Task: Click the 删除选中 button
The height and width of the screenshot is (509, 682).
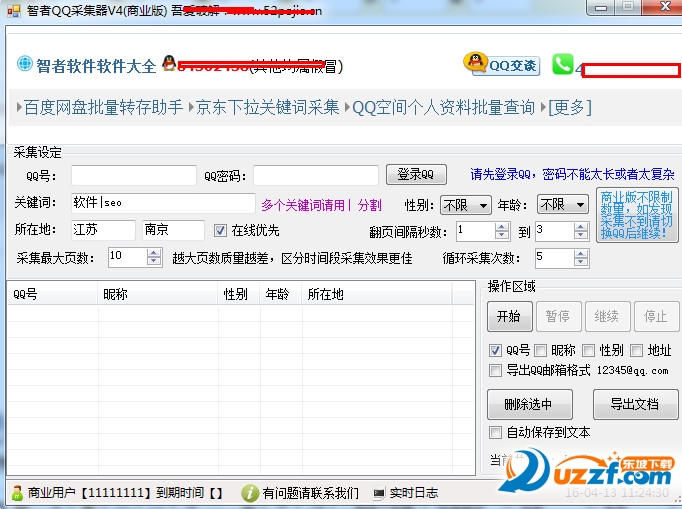Action: (x=530, y=405)
